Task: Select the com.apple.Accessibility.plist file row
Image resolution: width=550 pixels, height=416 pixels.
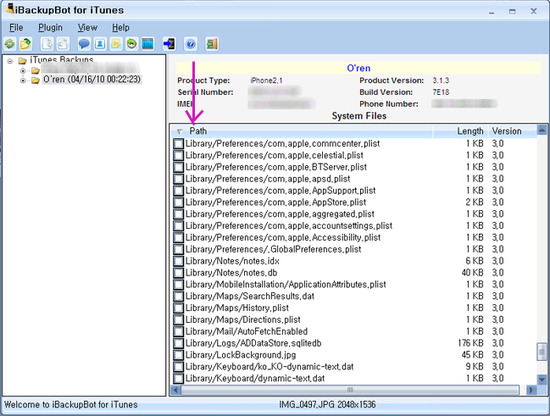Action: tap(354, 237)
